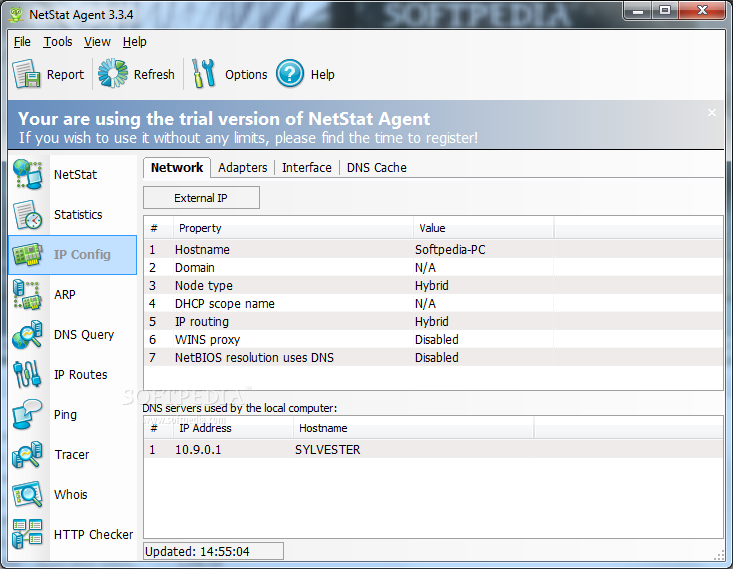Open the IP Routes sidebar icon
The width and height of the screenshot is (733, 569).
[x=28, y=375]
